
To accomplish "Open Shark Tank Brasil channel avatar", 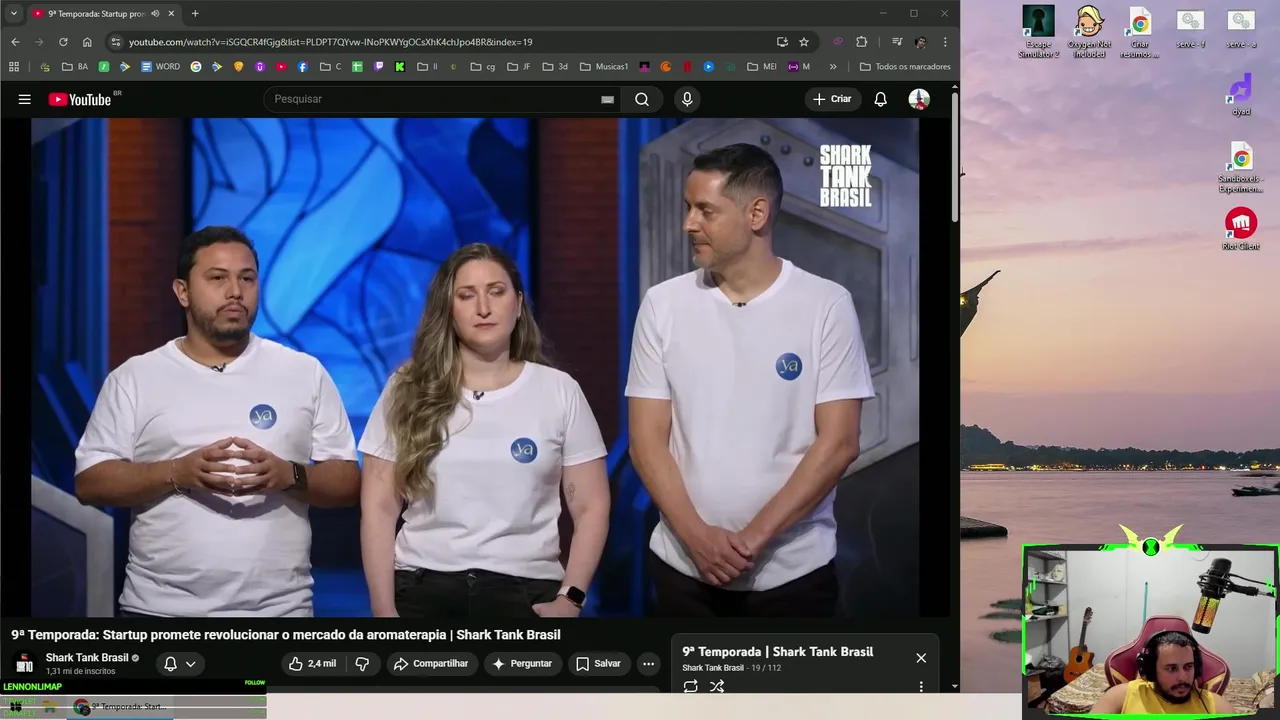I will tap(25, 663).
